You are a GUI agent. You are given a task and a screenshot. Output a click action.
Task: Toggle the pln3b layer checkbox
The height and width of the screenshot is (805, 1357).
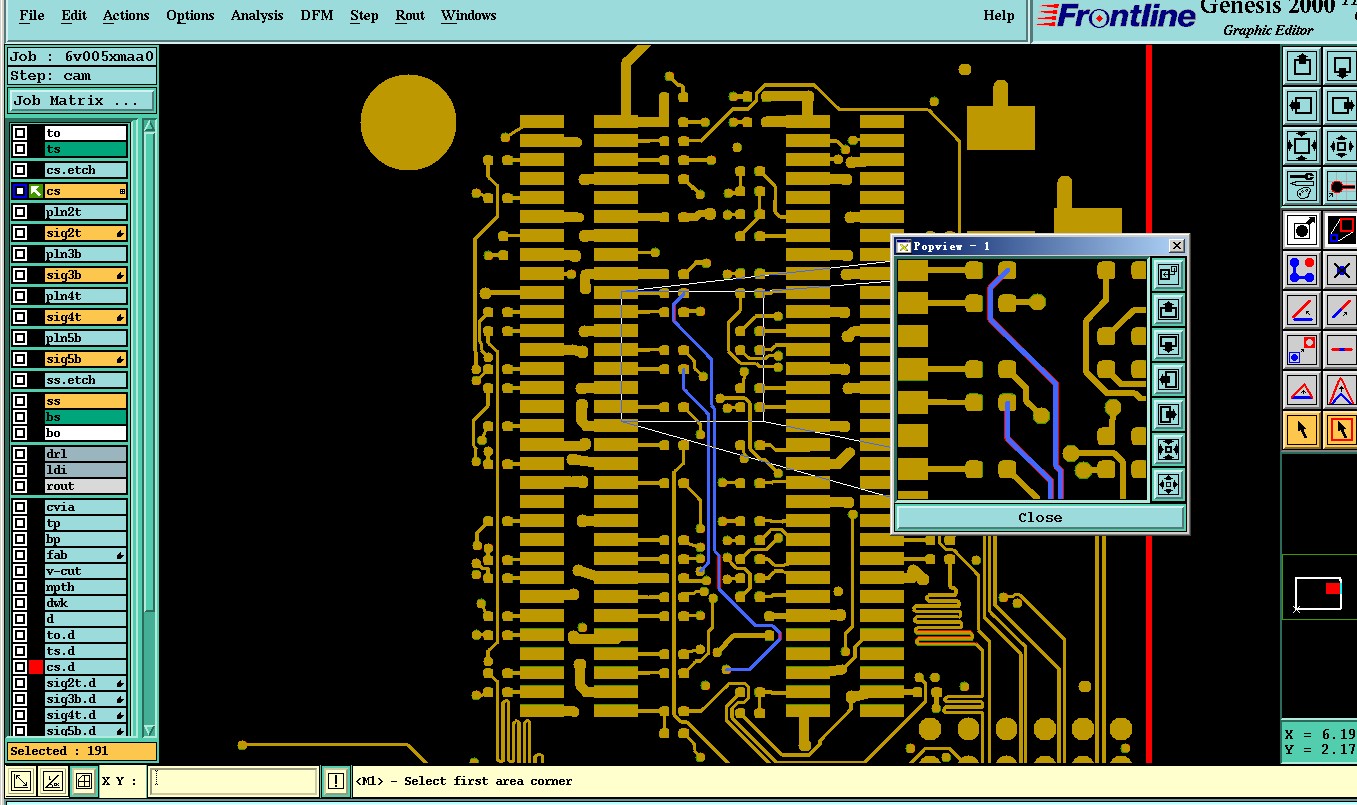tap(20, 254)
